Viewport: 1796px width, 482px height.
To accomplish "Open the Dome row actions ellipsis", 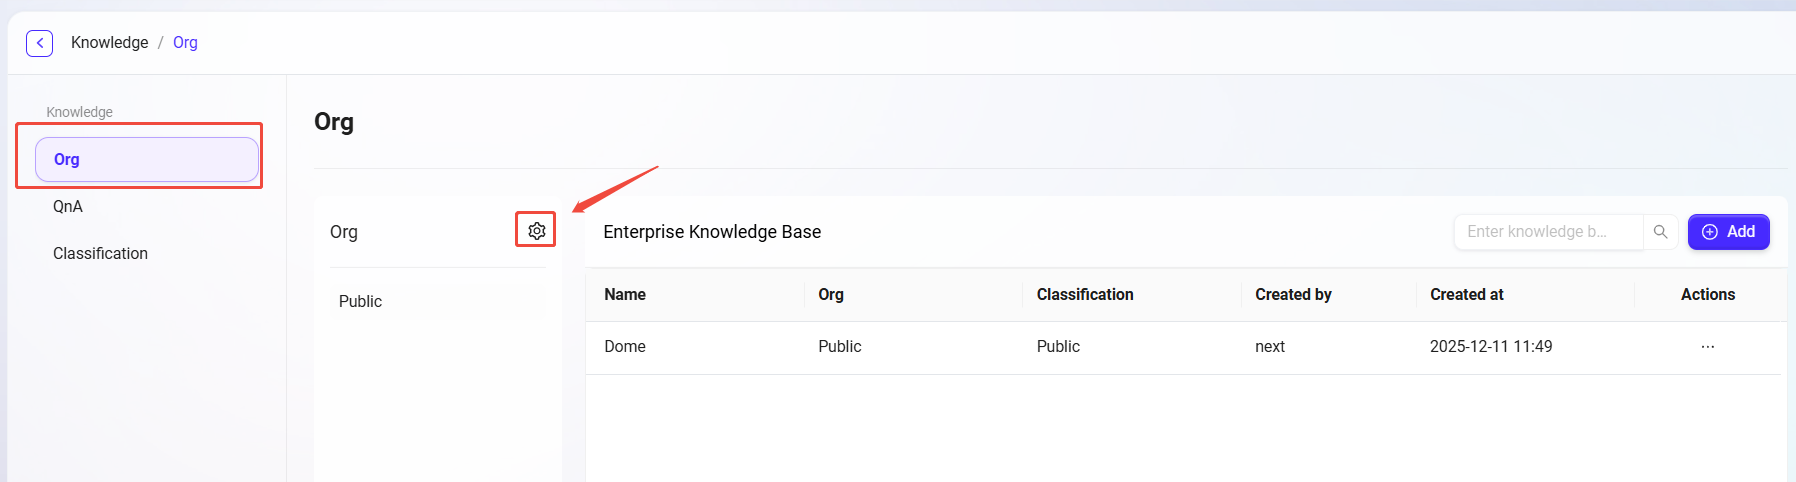I will [x=1707, y=347].
